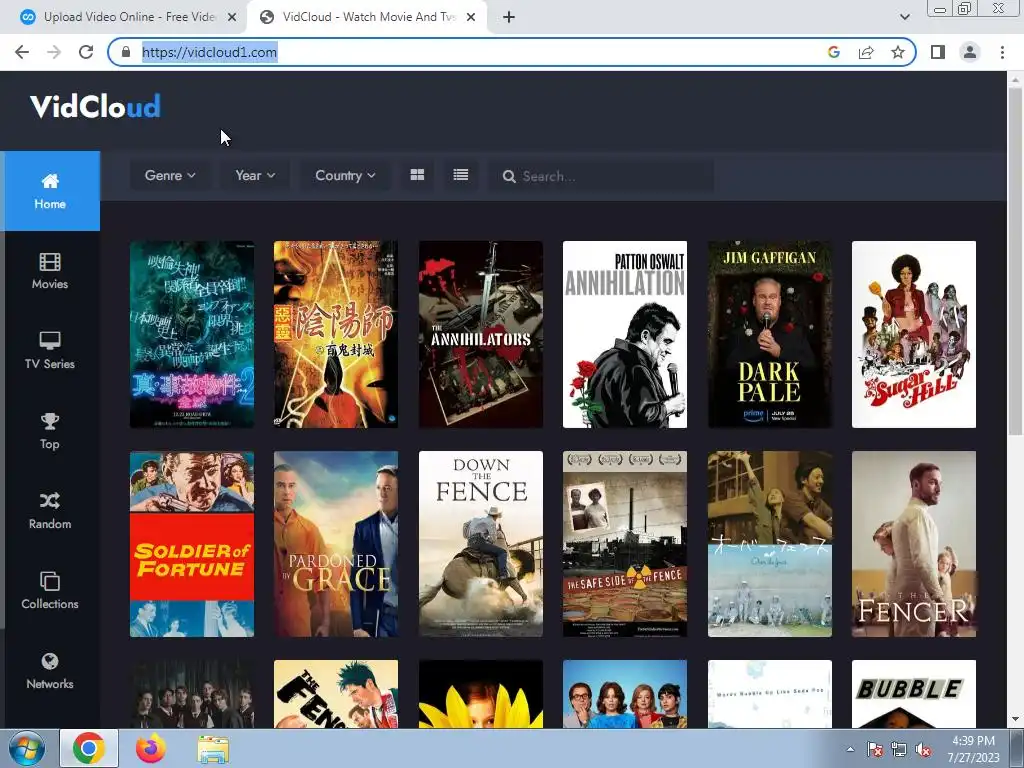Launch Firefox from the taskbar
Screen dimensions: 1024x768
click(x=150, y=748)
